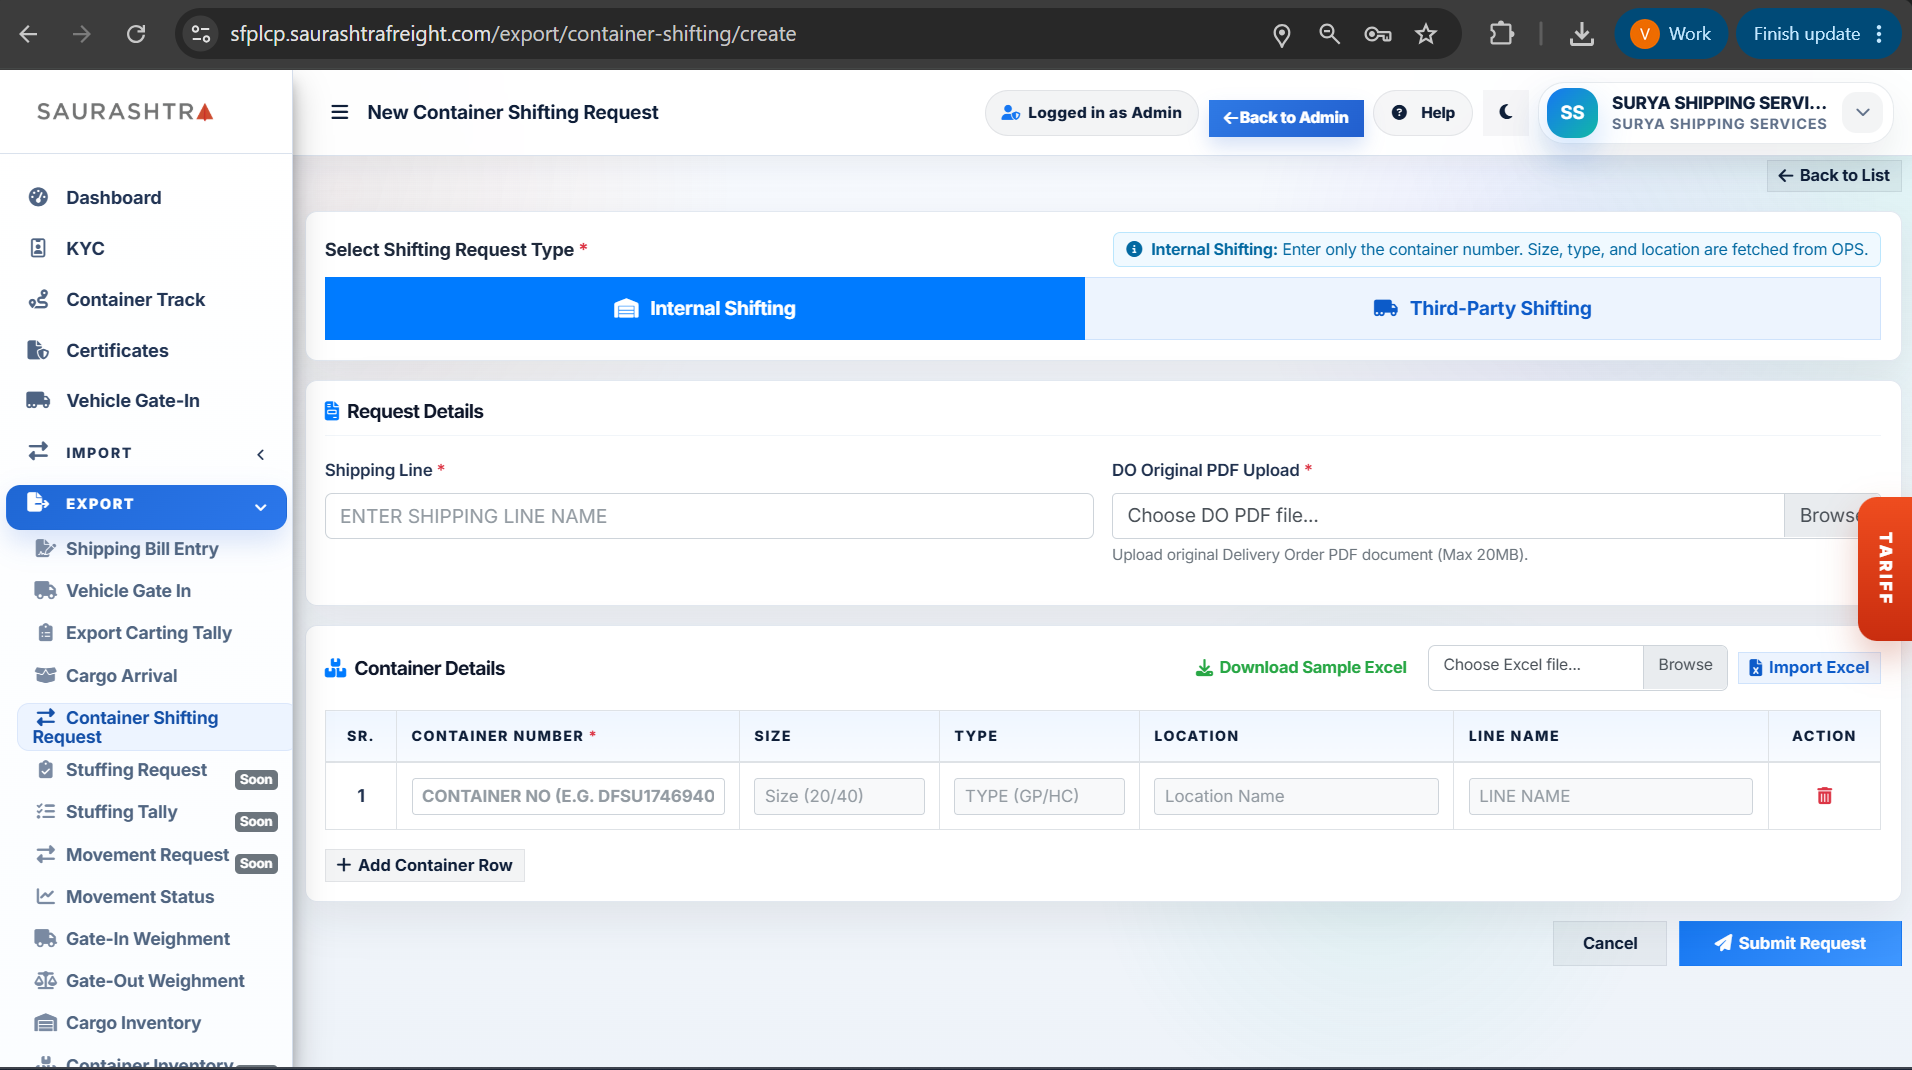Image resolution: width=1912 pixels, height=1070 pixels.
Task: Click Stuffing Request icon
Action: (45, 769)
